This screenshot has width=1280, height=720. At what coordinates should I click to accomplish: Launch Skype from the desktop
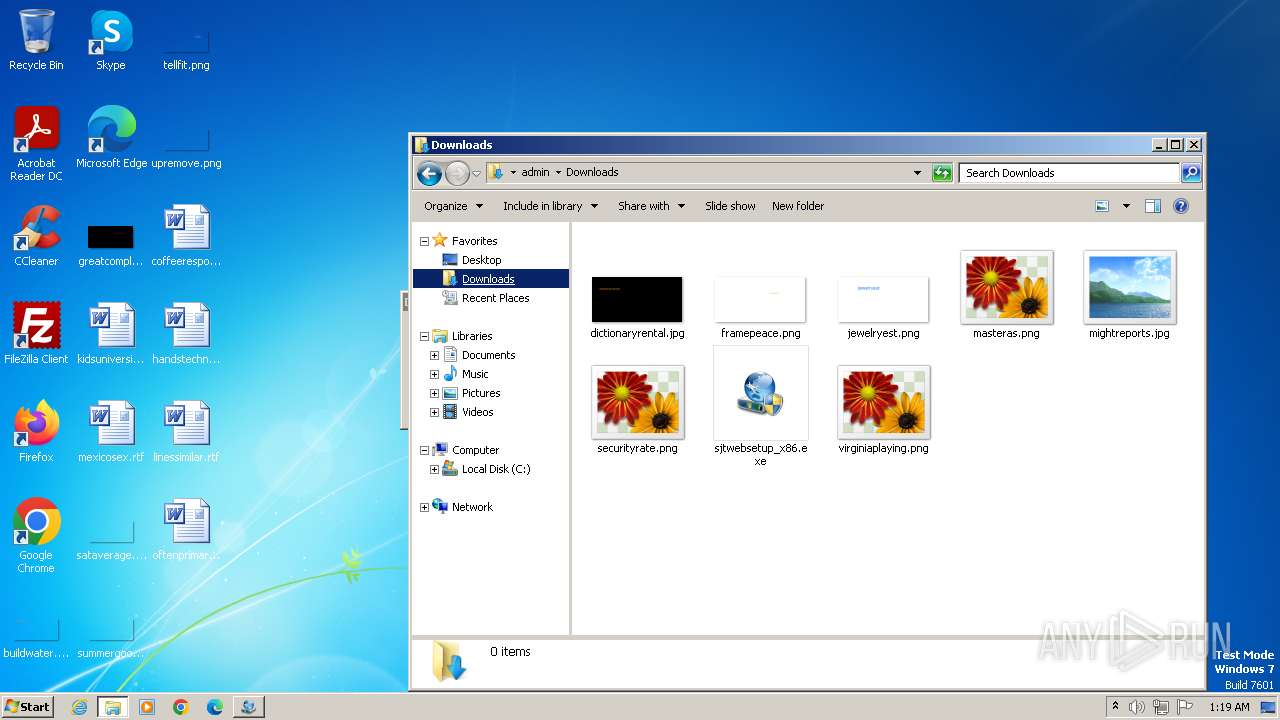click(110, 40)
